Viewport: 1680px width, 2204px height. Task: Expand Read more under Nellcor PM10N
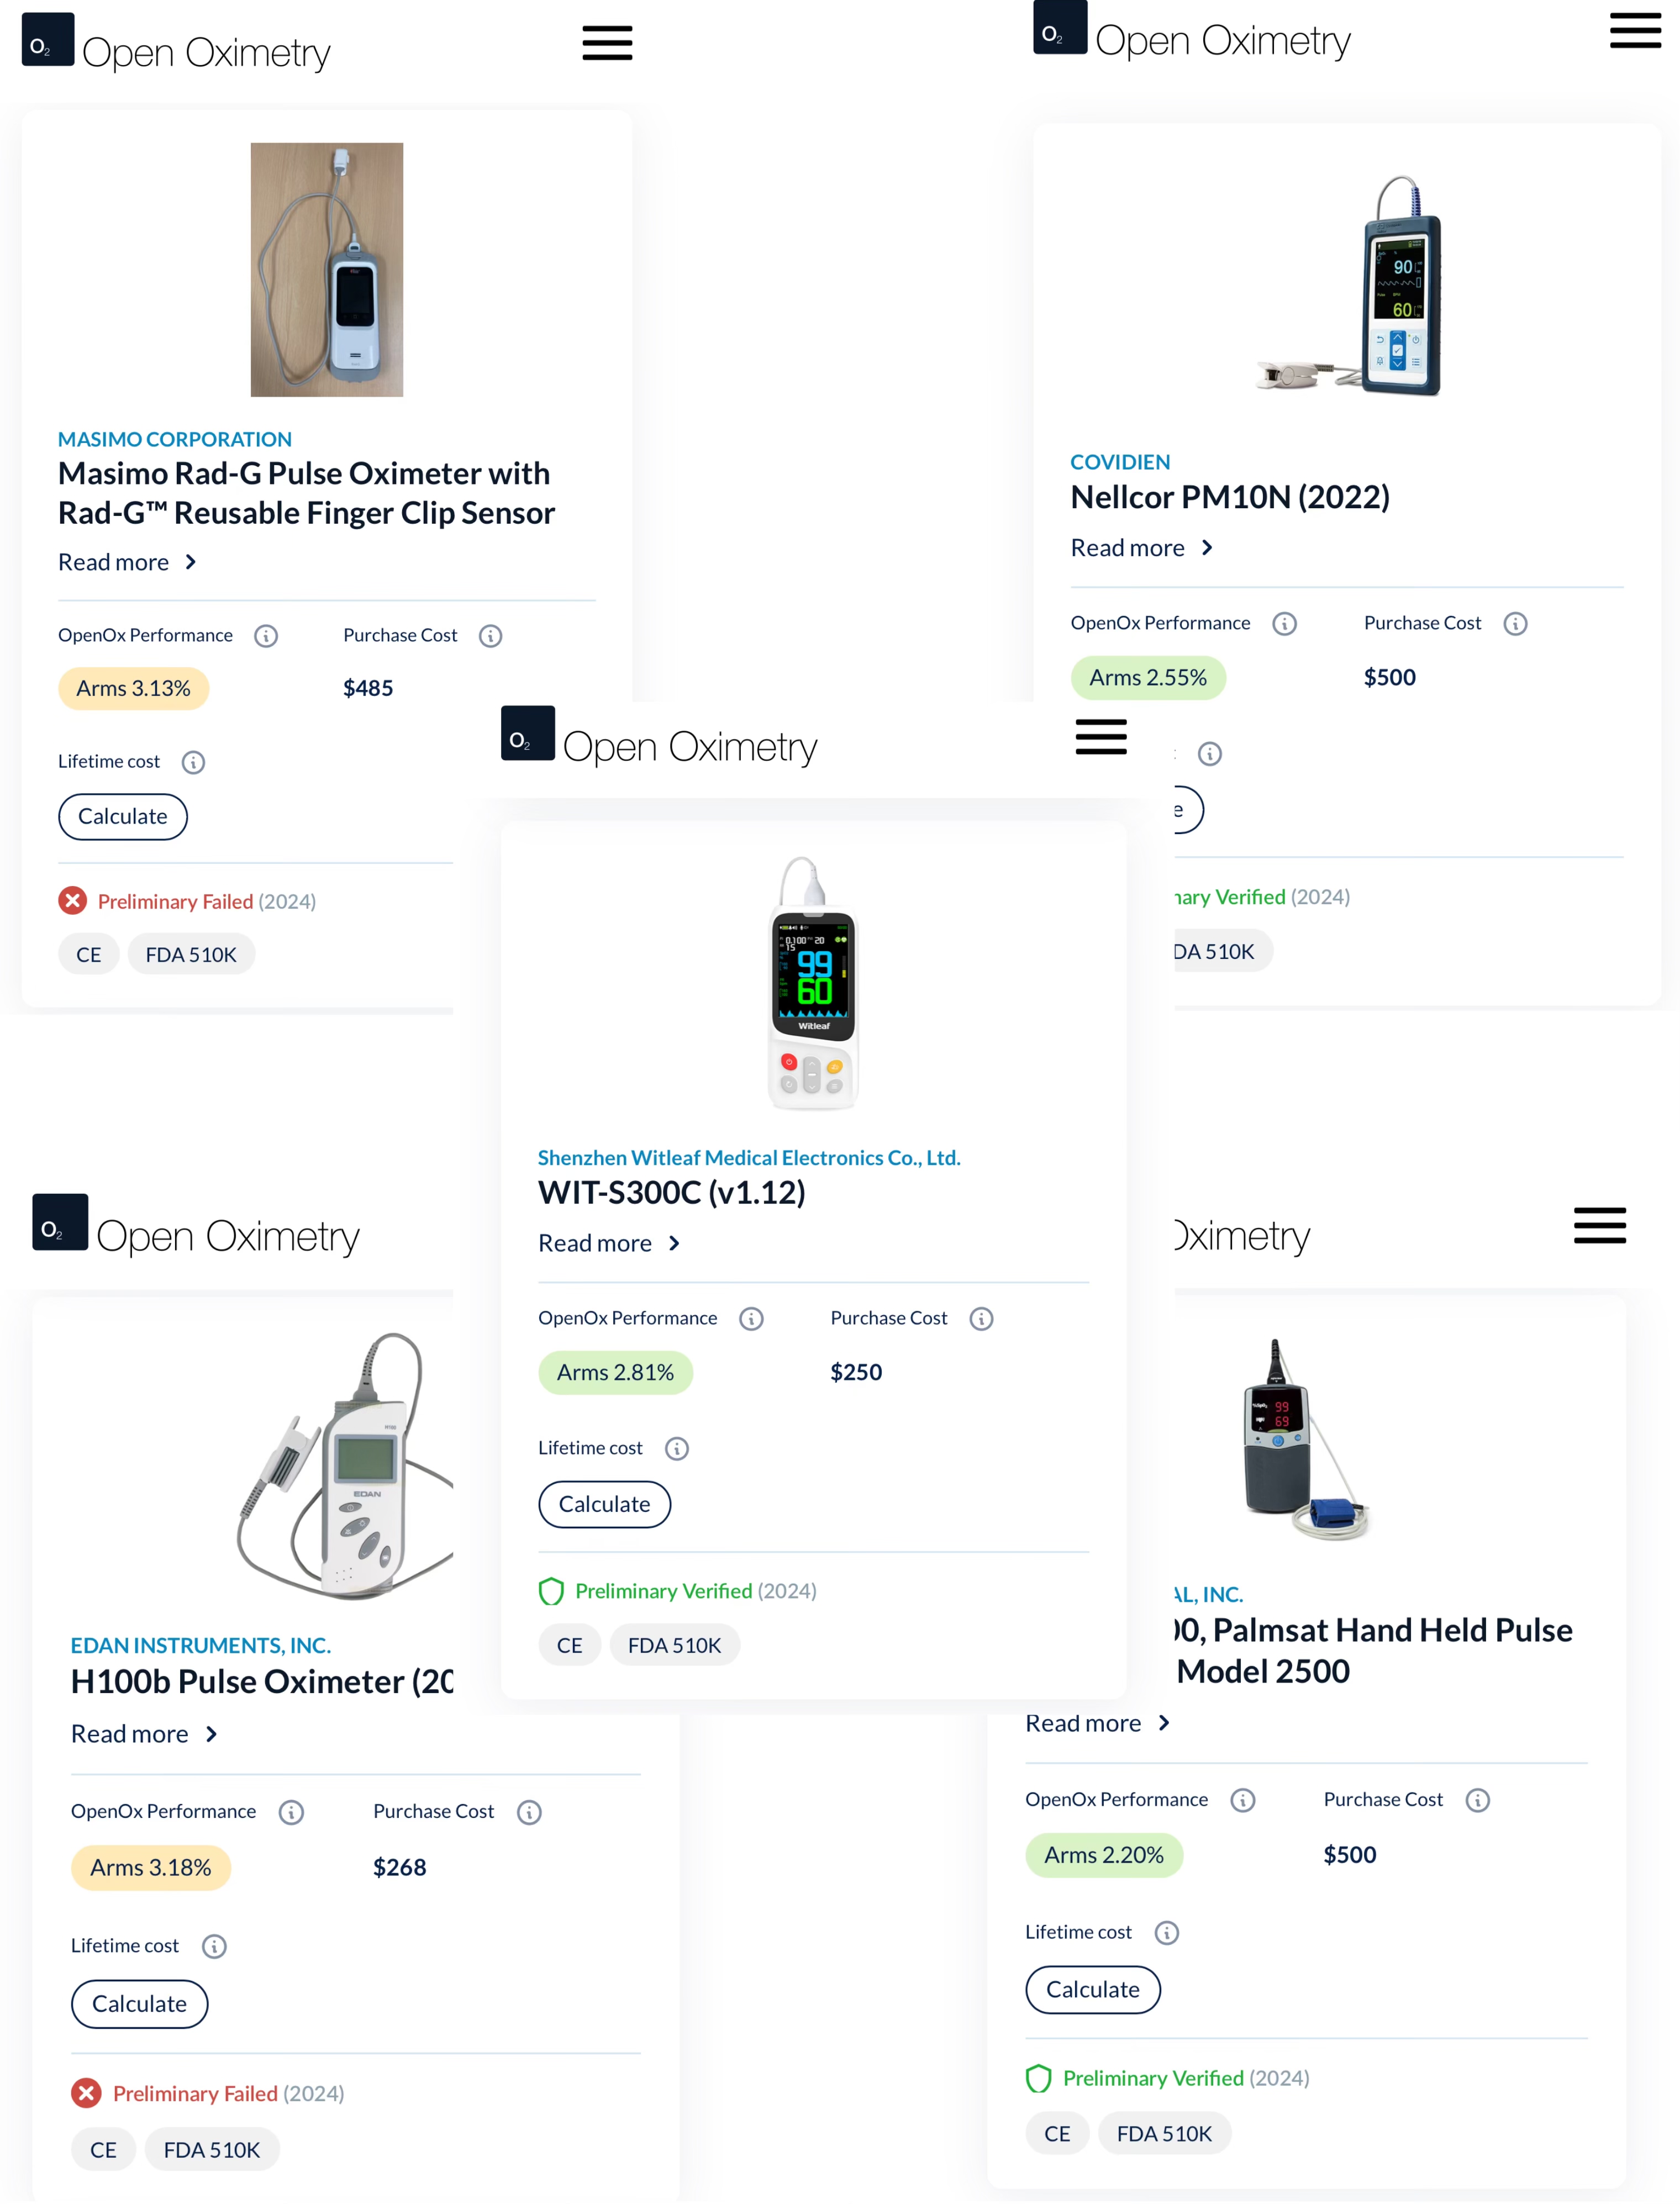[1141, 548]
